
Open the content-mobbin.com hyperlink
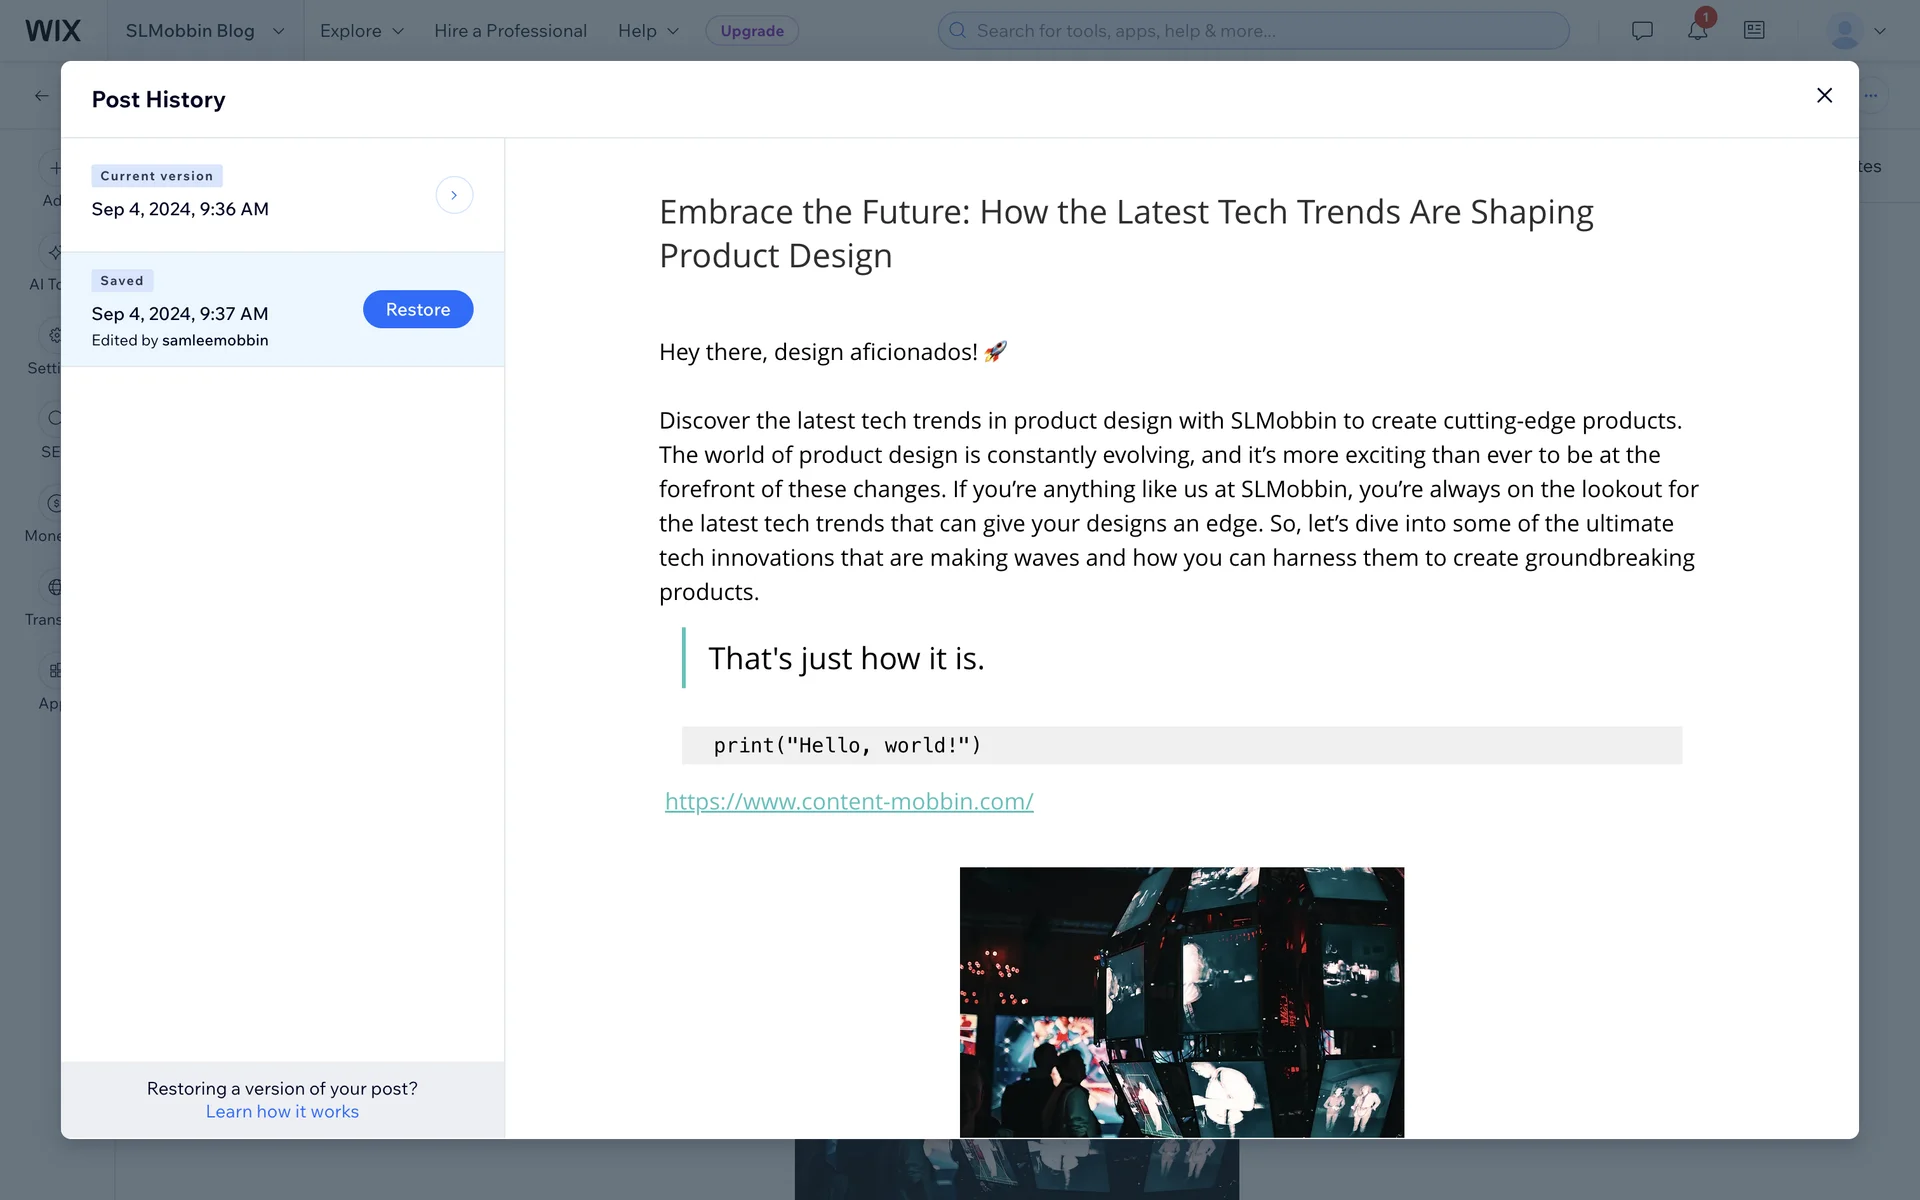tap(849, 801)
